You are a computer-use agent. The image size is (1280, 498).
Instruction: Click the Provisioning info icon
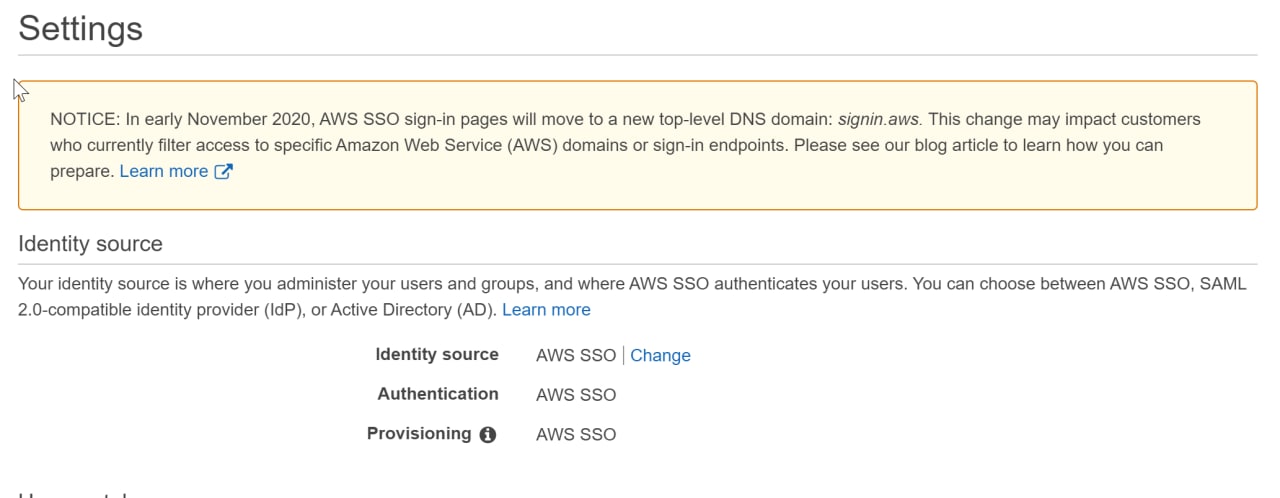coord(488,434)
